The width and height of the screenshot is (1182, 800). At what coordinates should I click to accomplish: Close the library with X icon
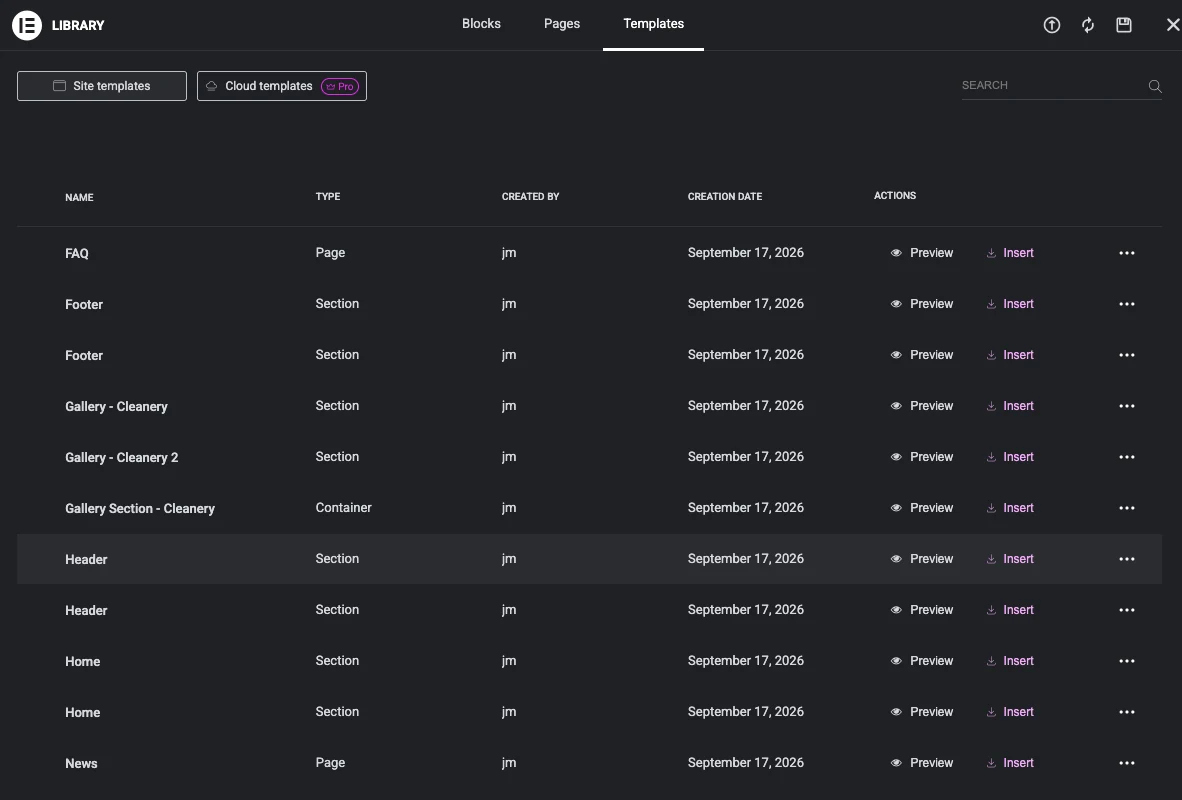(x=1173, y=25)
